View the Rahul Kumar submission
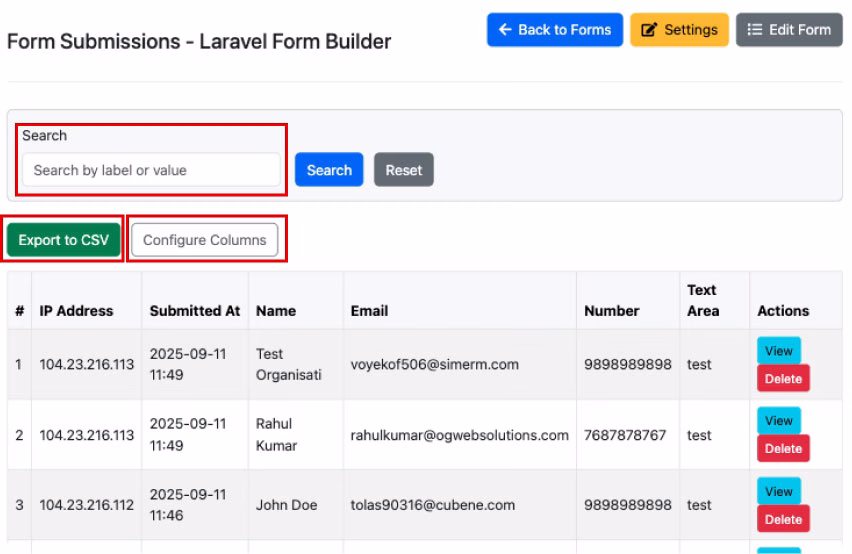This screenshot has width=852, height=554. point(779,421)
